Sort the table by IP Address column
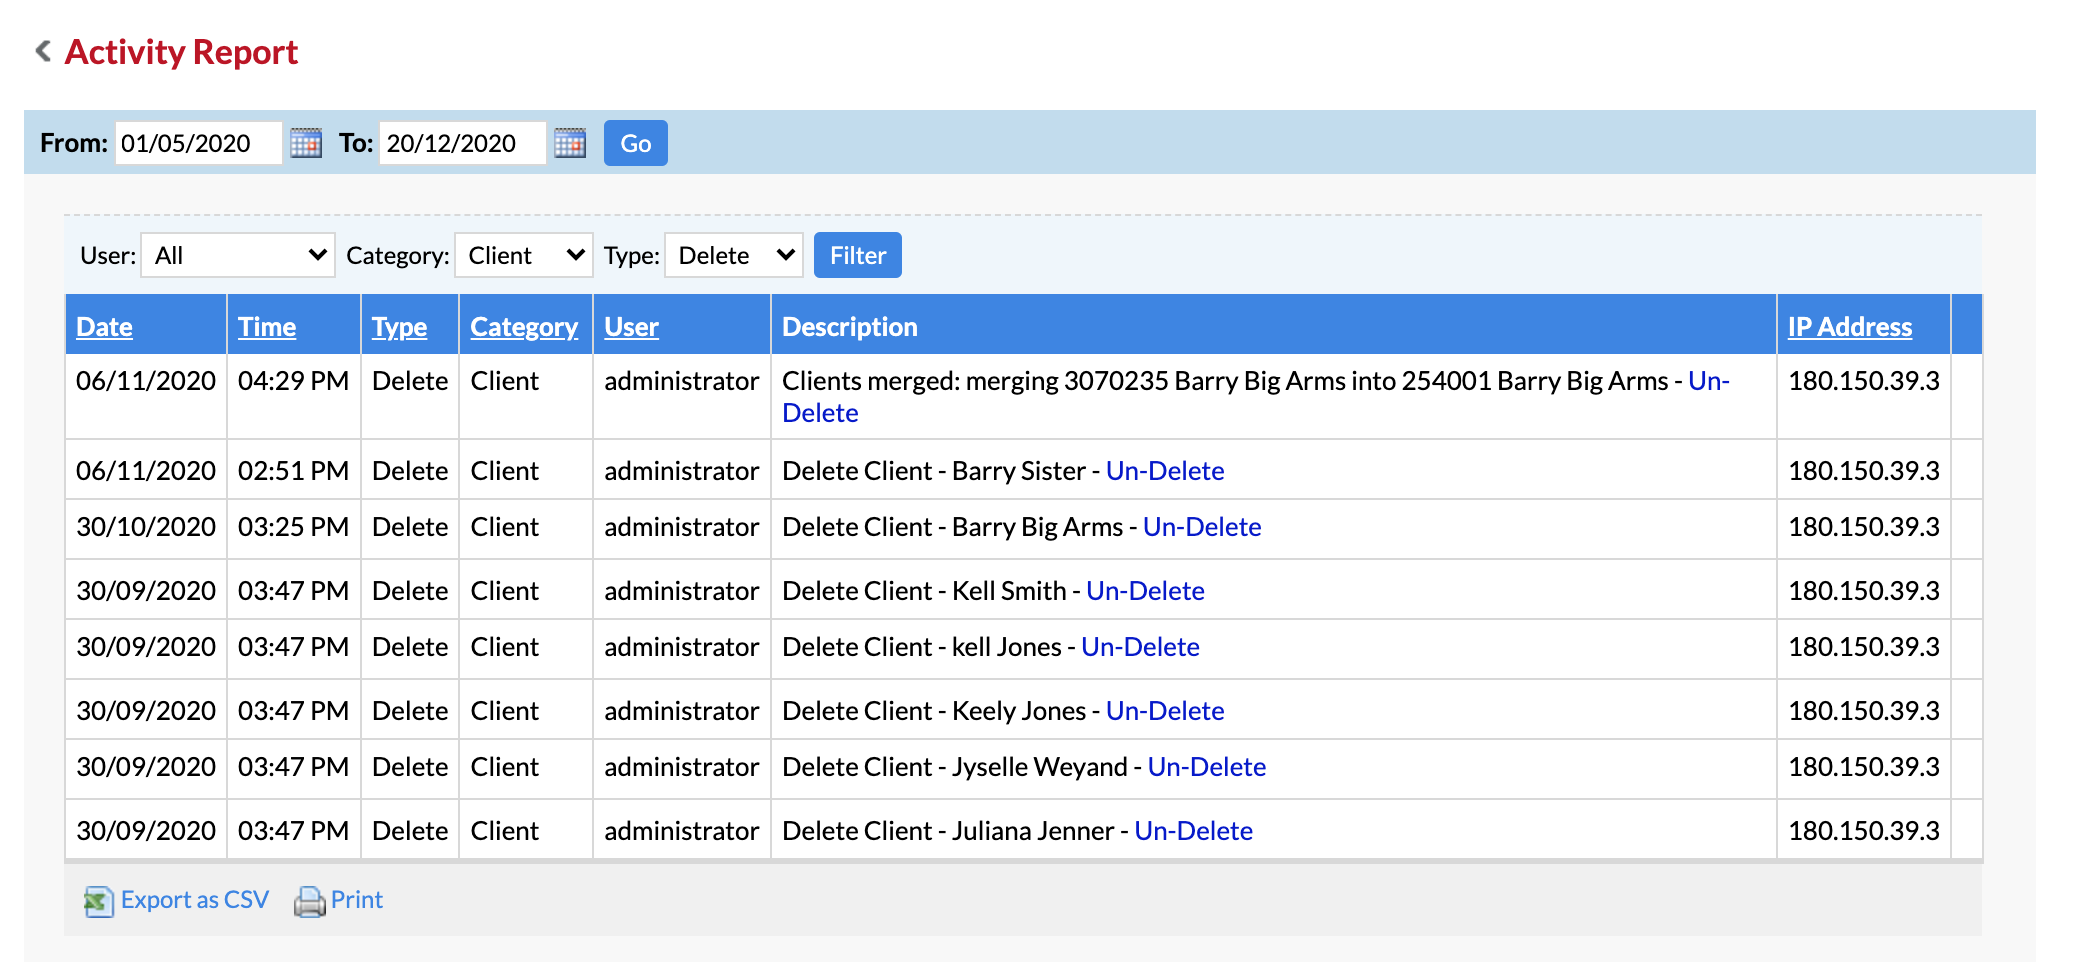 coord(1850,327)
